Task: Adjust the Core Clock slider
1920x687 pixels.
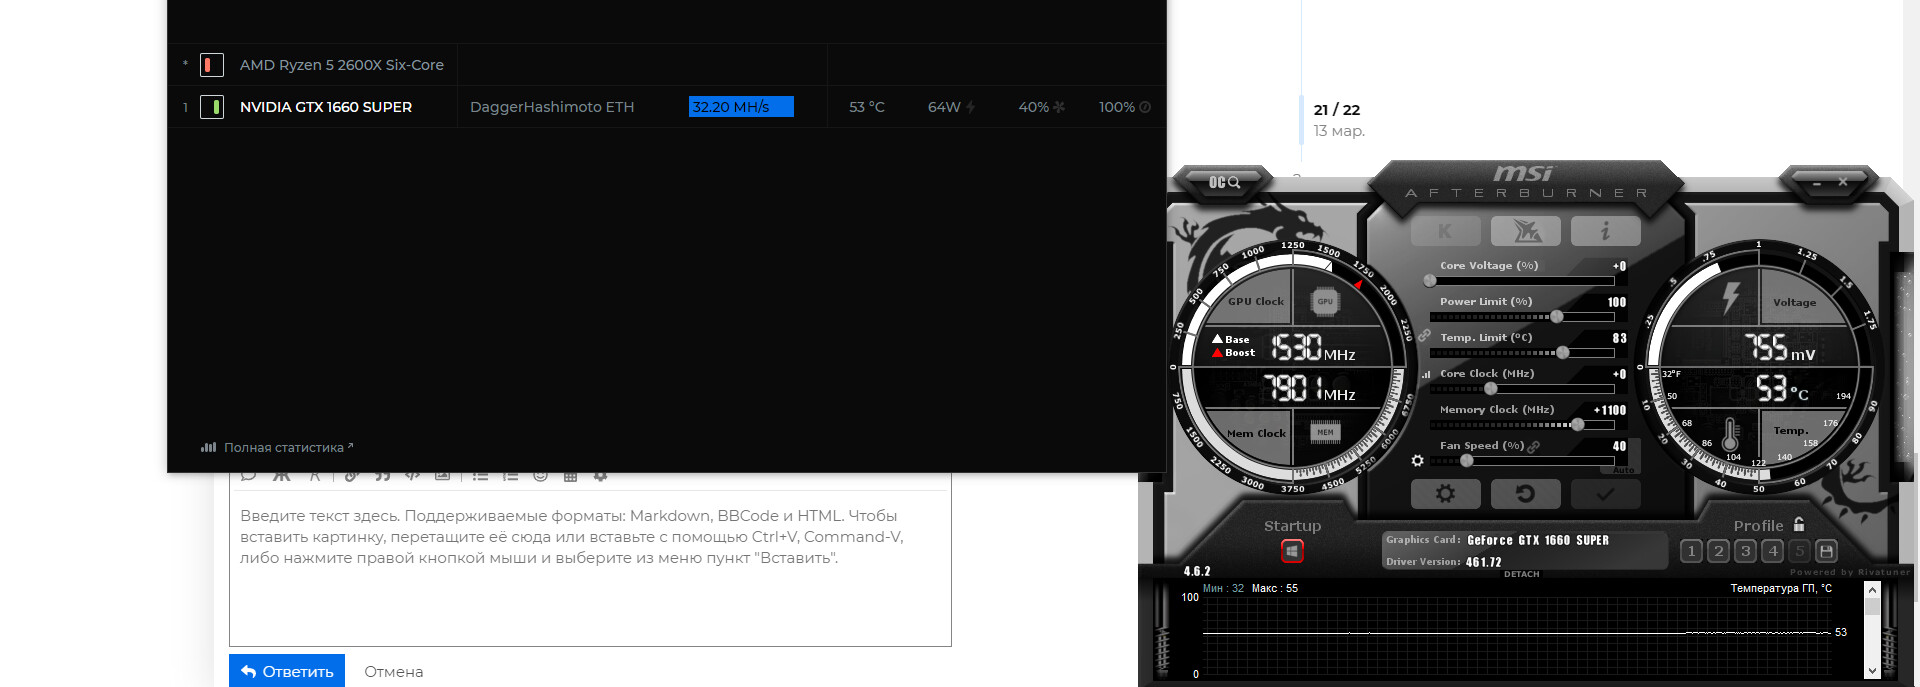Action: pos(1522,389)
